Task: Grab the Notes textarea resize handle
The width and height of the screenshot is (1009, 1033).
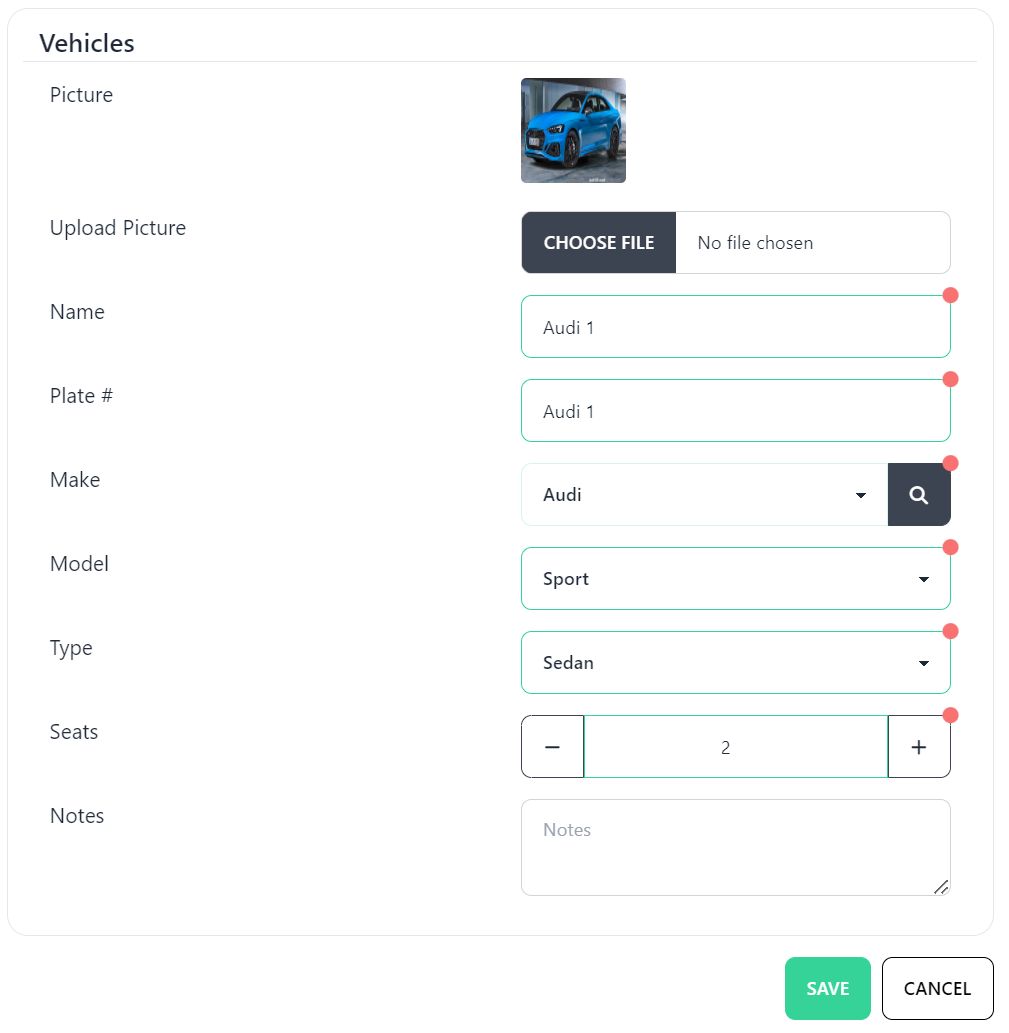Action: 941,887
